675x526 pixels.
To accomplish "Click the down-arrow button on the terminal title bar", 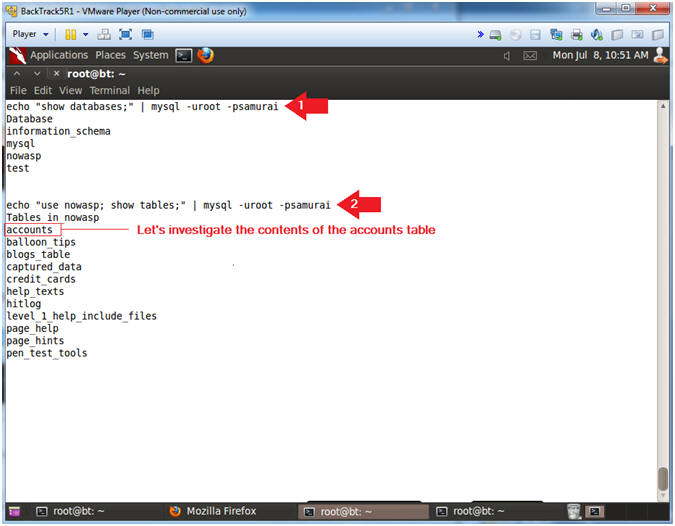I will click(37, 74).
